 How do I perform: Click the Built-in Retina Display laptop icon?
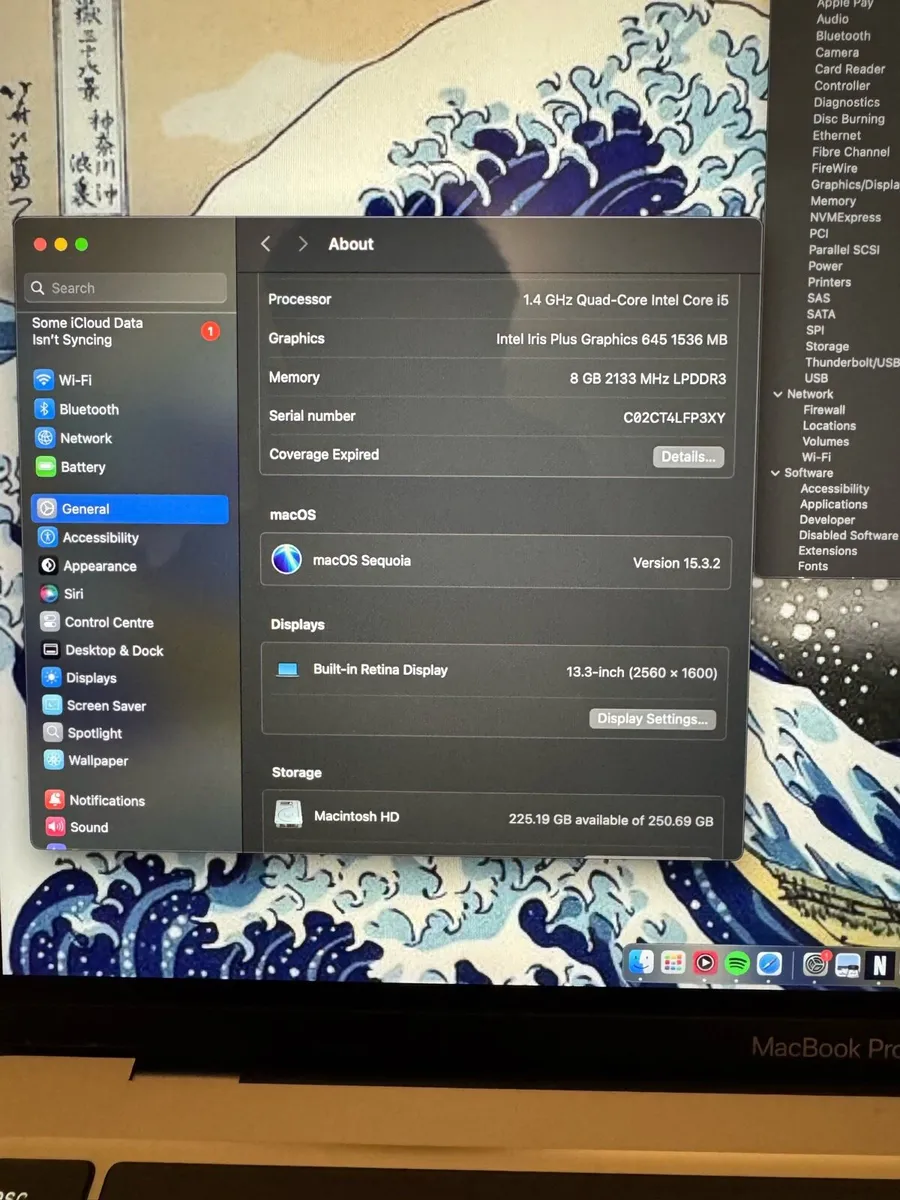pyautogui.click(x=288, y=670)
